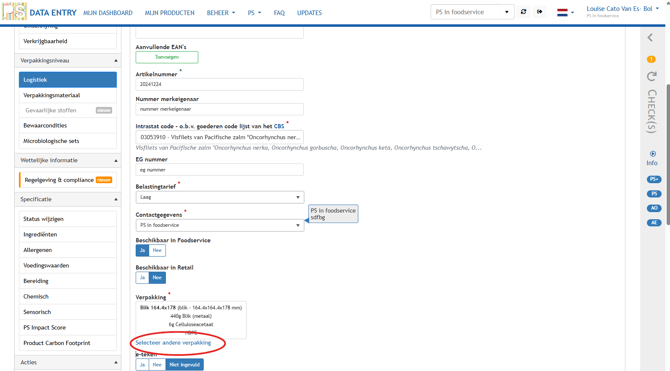Open the Beheer menu

[220, 13]
